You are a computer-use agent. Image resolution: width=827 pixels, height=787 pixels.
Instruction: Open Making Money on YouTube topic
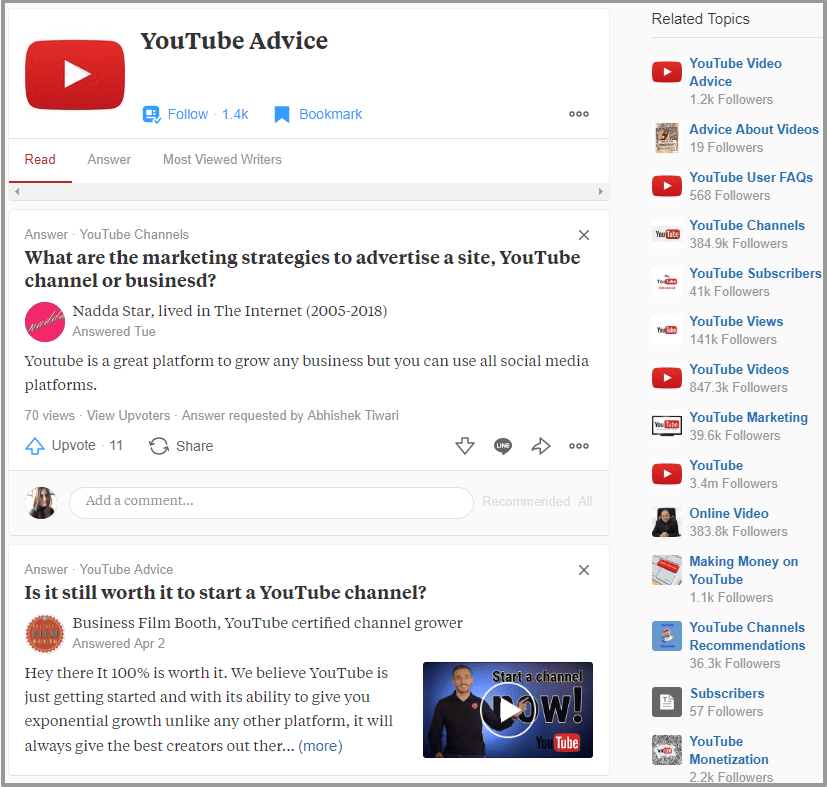click(744, 570)
